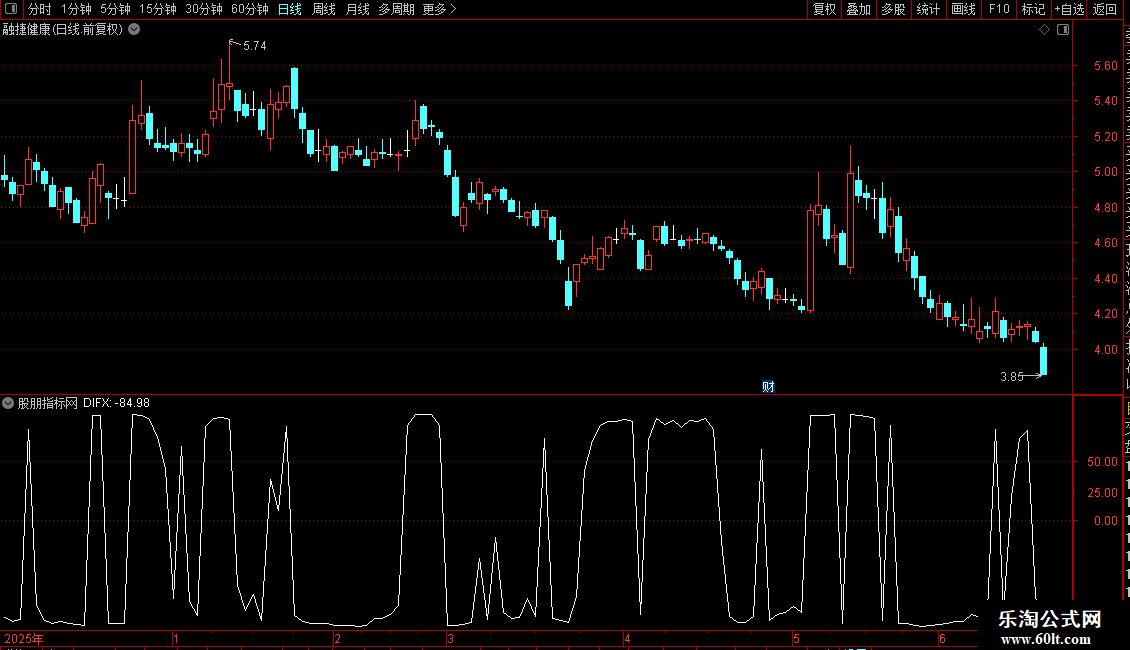Select the 30分钟 period tab
Viewport: 1130px width, 650px height.
[x=204, y=9]
